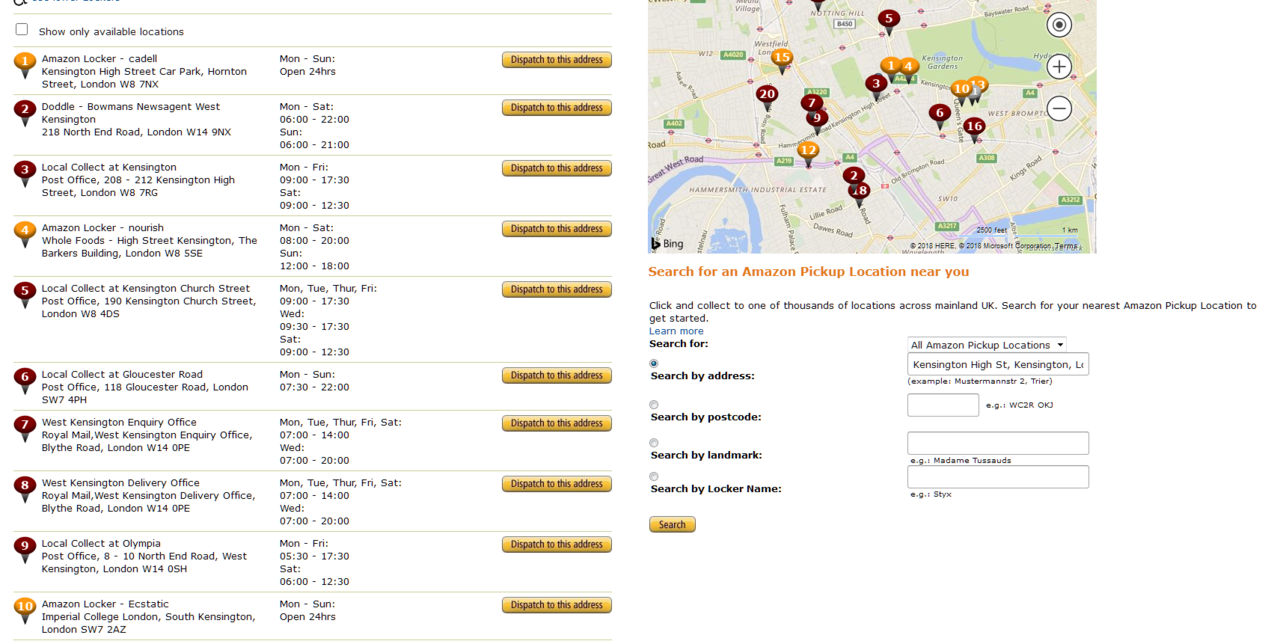
Task: Click list marker 3 beside Local Collect at Kensington
Action: point(25,173)
